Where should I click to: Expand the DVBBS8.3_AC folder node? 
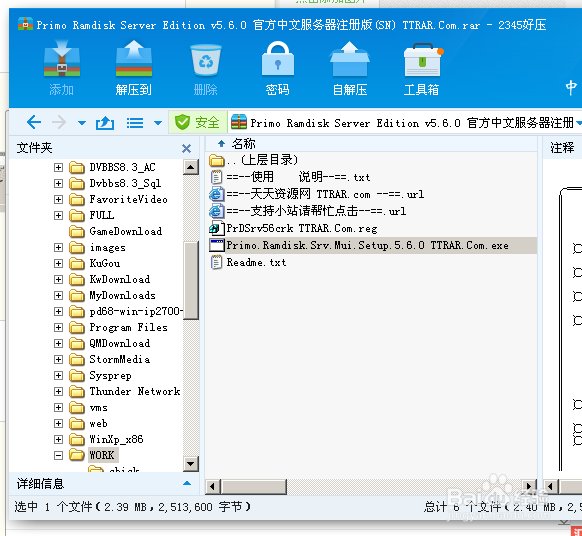coord(58,167)
